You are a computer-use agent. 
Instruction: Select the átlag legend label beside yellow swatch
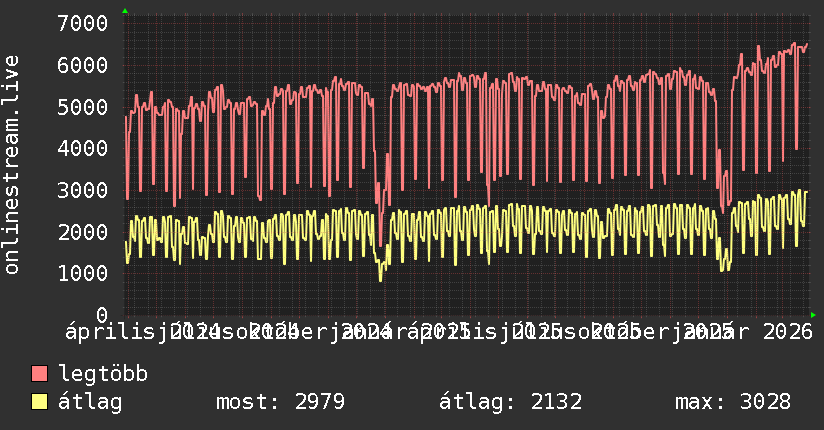[90, 402]
